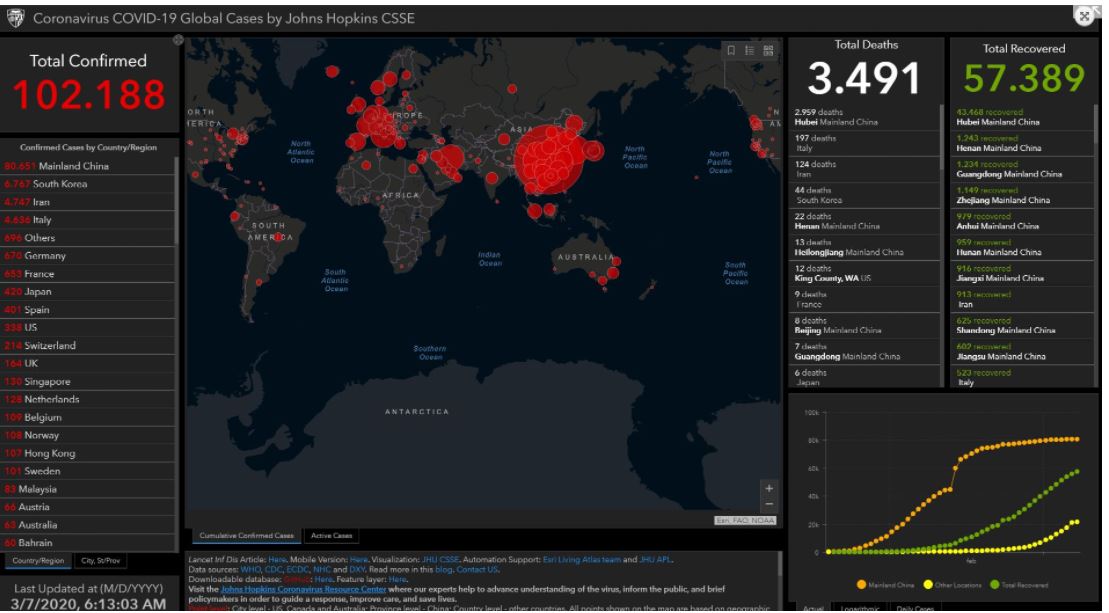Select Spain in confirmed cases list
1109x613 pixels.
[87, 310]
